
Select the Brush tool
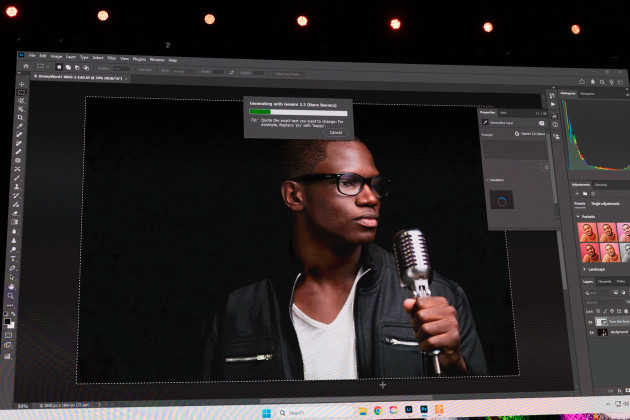coord(18,178)
